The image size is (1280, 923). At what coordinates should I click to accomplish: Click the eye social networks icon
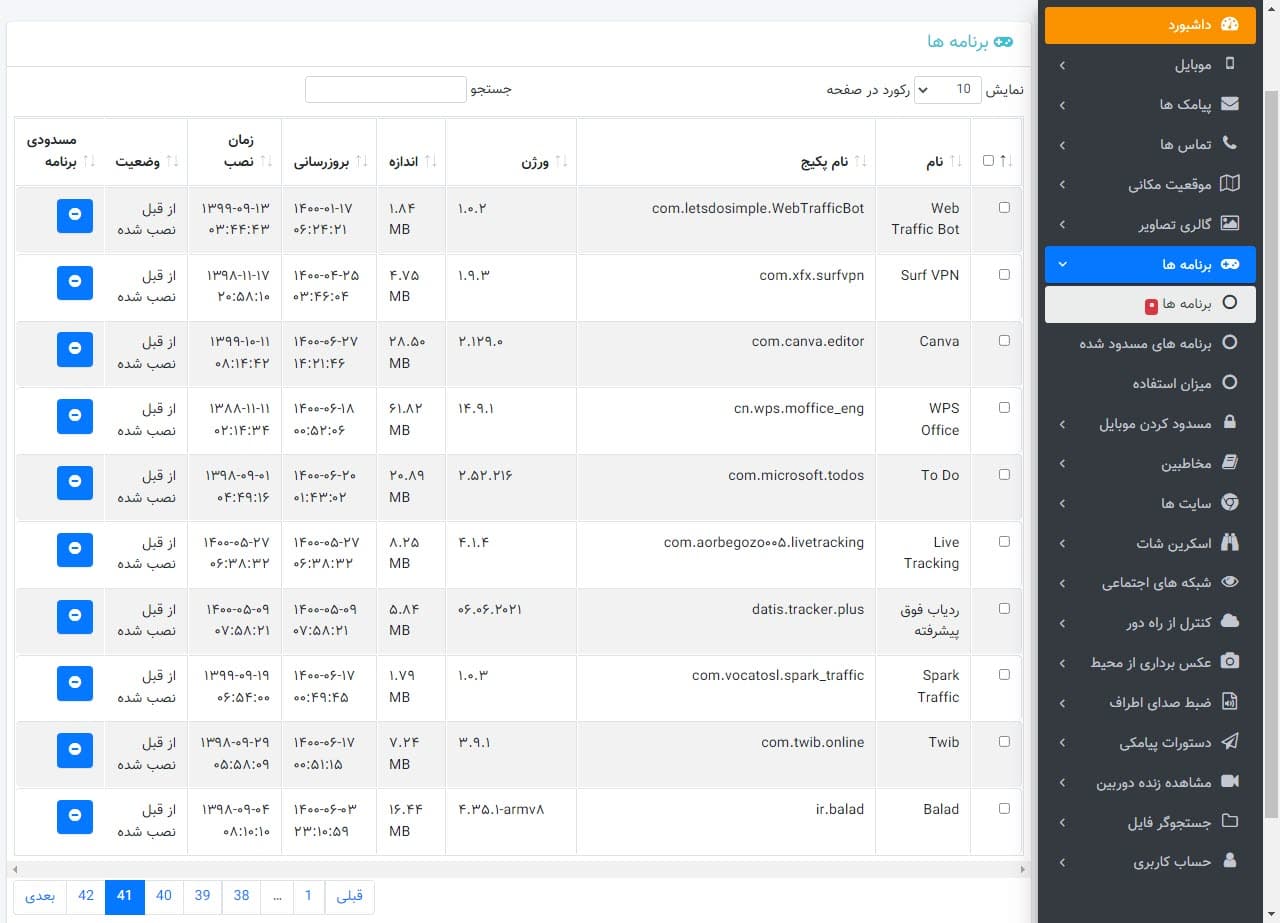1230,582
